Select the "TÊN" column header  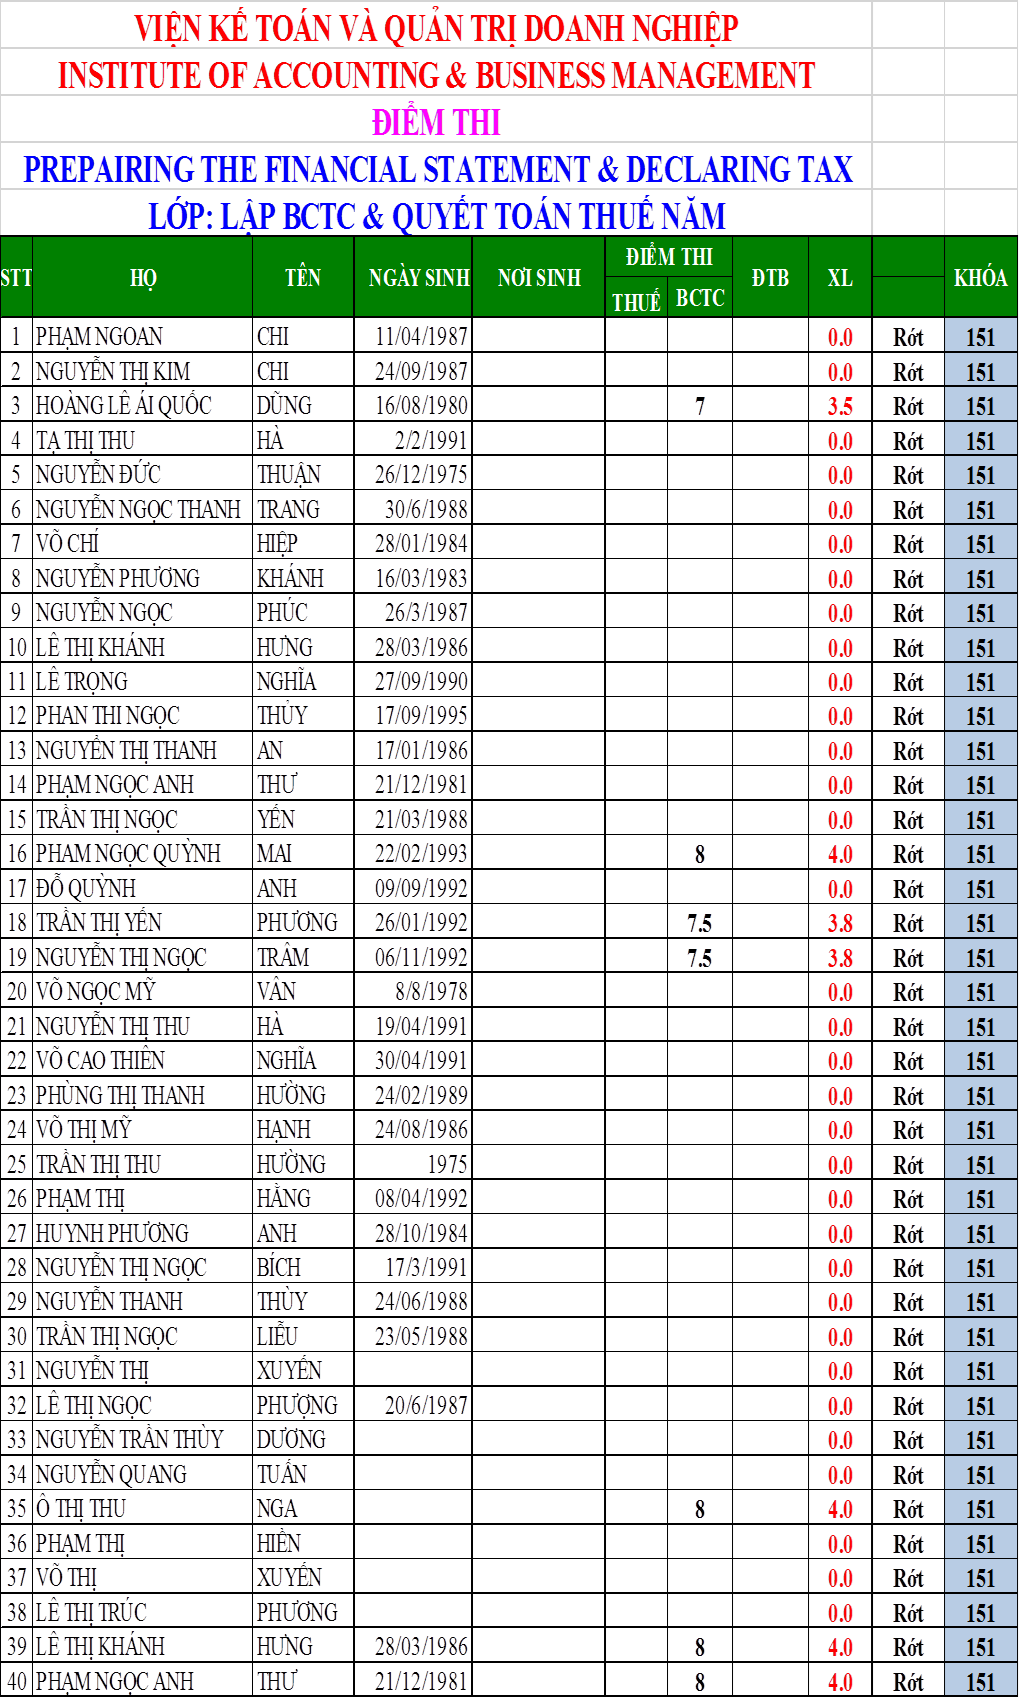pos(303,278)
